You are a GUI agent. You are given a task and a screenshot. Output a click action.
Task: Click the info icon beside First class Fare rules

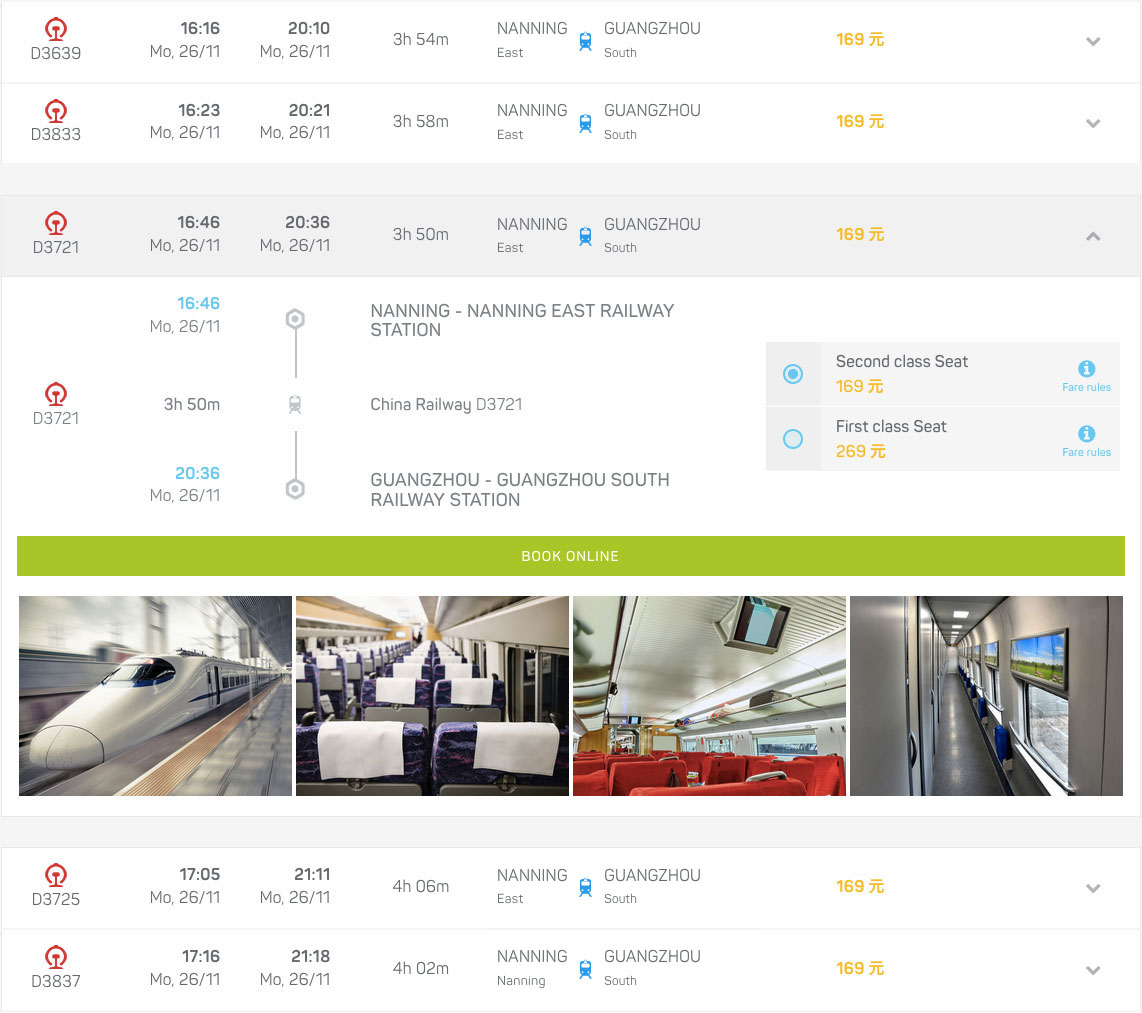coord(1087,432)
